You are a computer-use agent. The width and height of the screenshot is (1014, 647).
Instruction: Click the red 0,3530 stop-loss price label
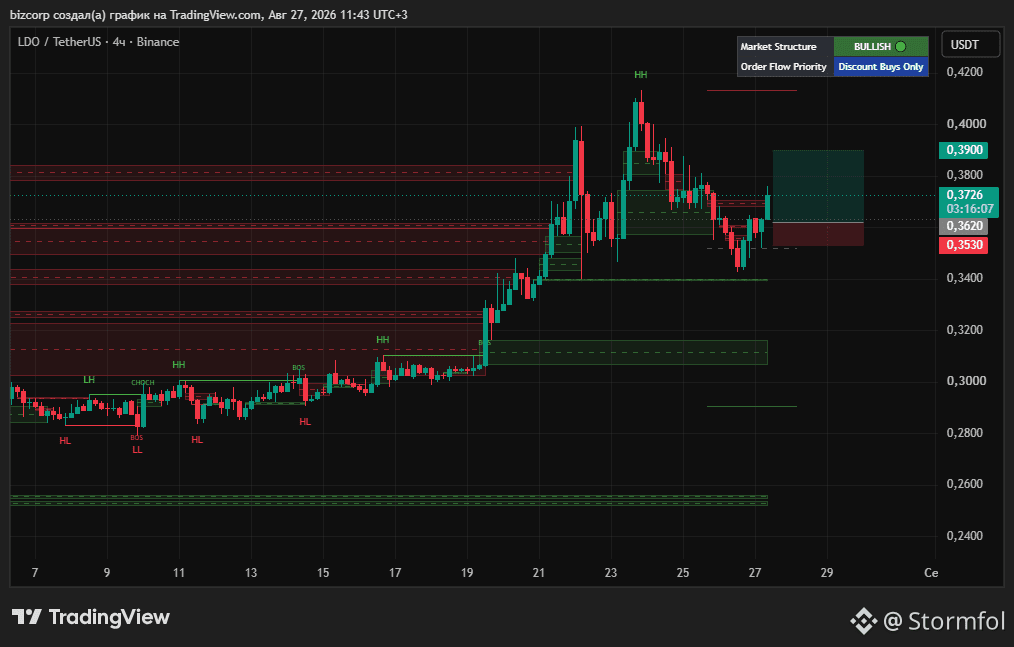pyautogui.click(x=964, y=245)
